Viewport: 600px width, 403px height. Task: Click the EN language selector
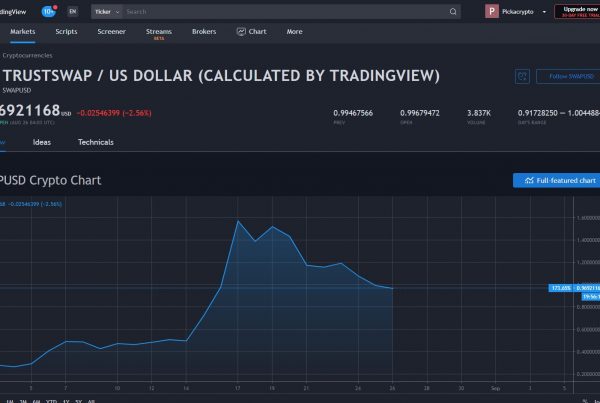(x=73, y=11)
